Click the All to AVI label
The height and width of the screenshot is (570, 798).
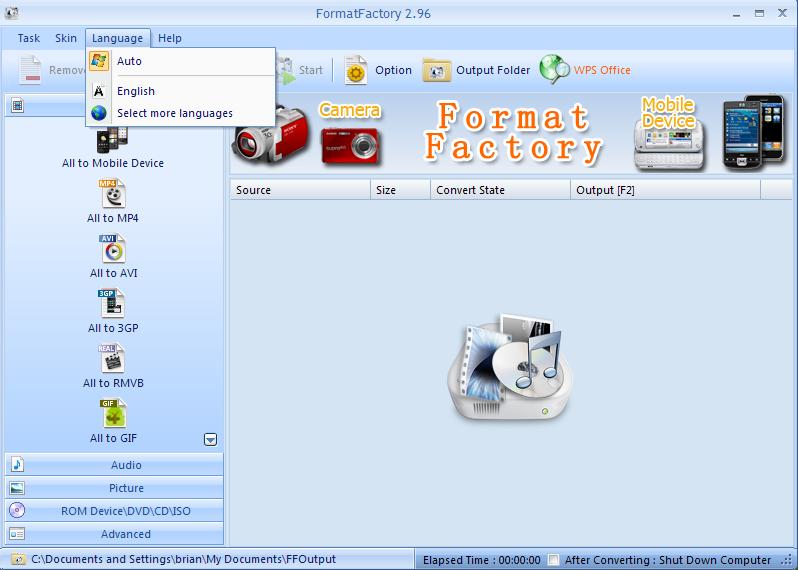click(x=113, y=273)
